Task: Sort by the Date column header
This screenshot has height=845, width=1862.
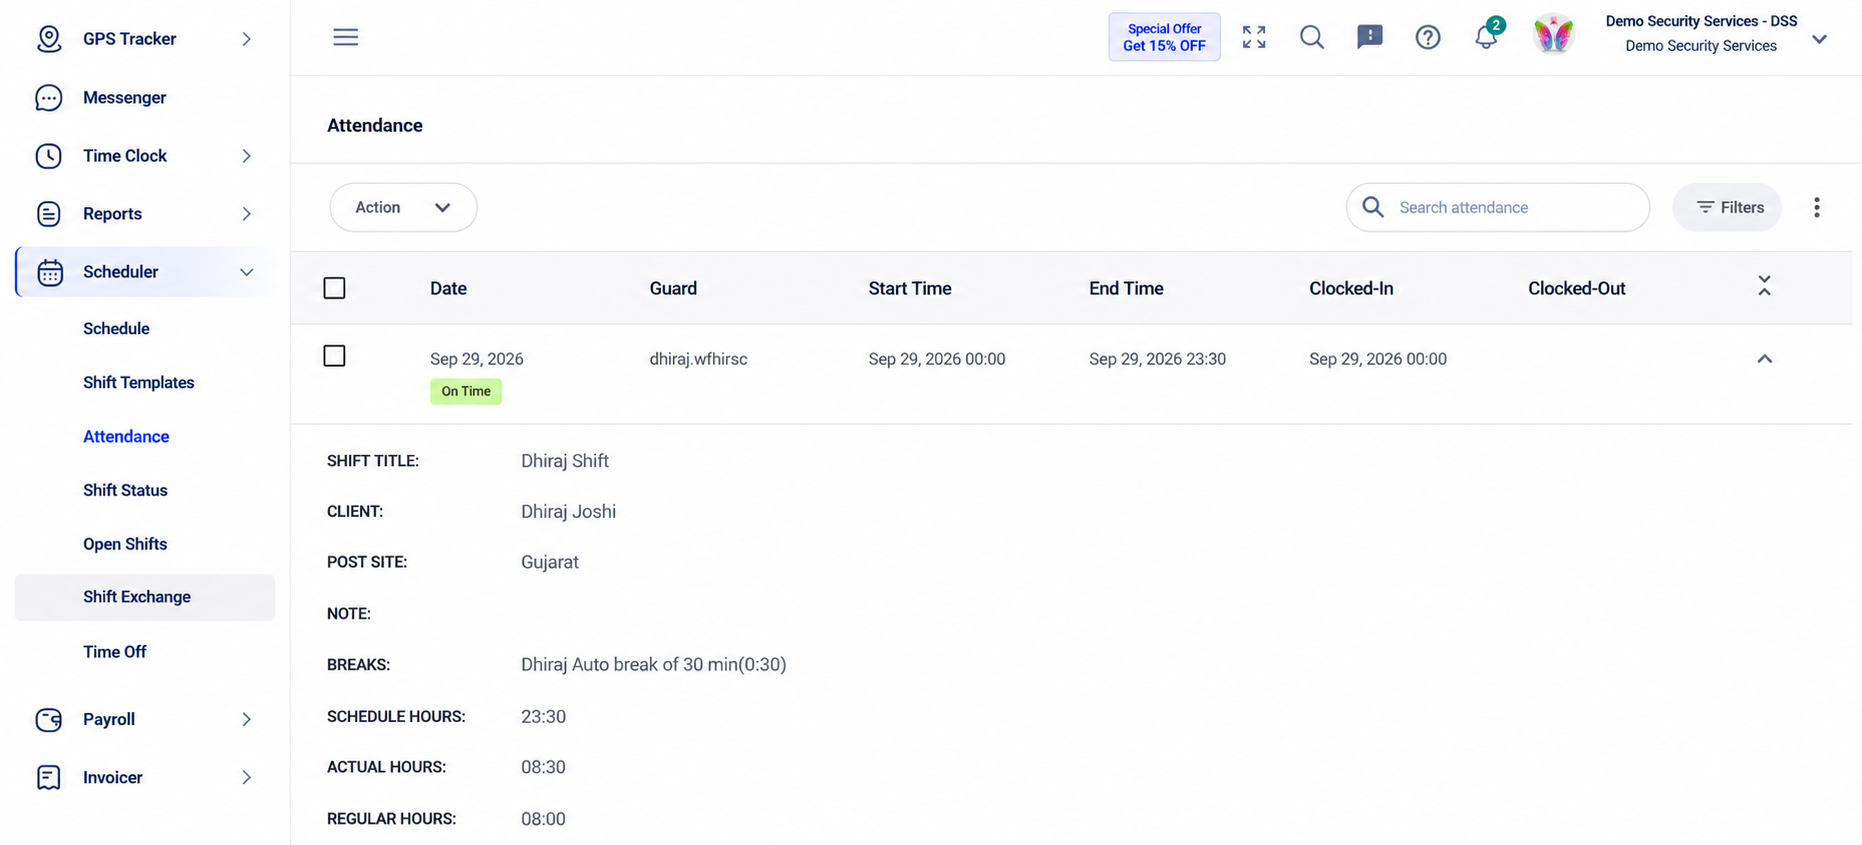Action: 448,289
